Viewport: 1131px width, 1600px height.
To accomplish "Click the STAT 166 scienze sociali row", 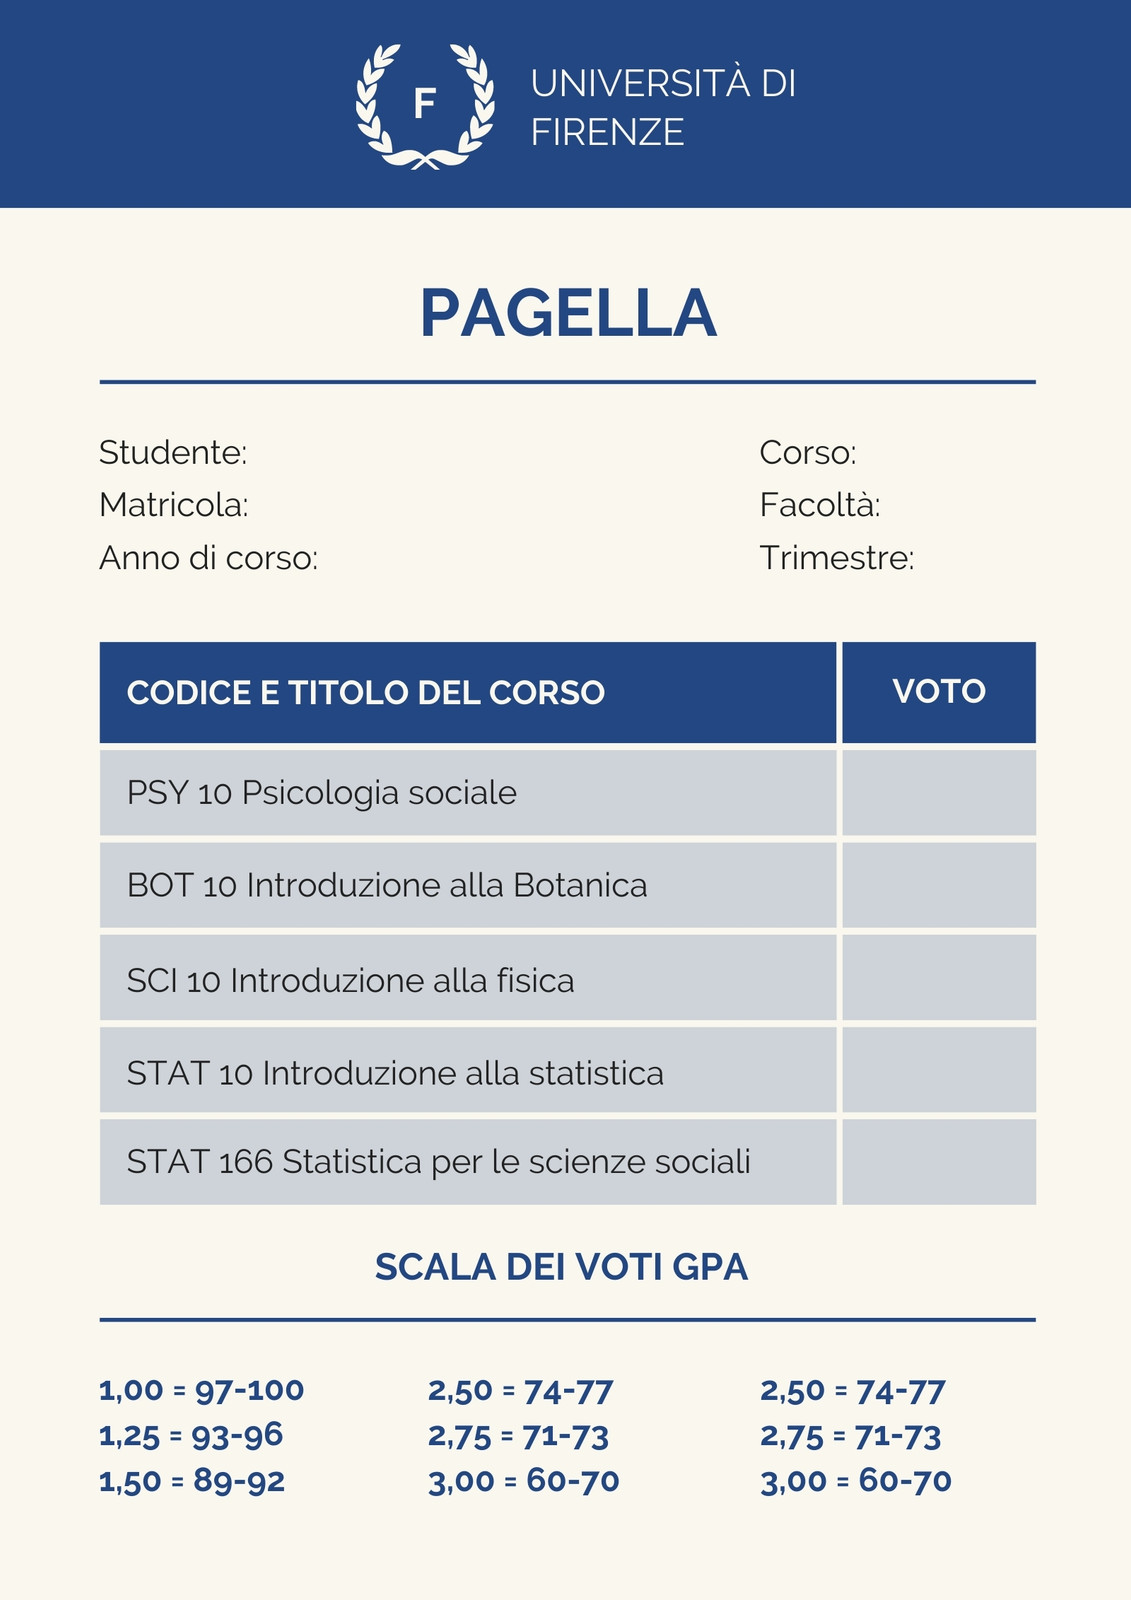I will click(468, 1162).
